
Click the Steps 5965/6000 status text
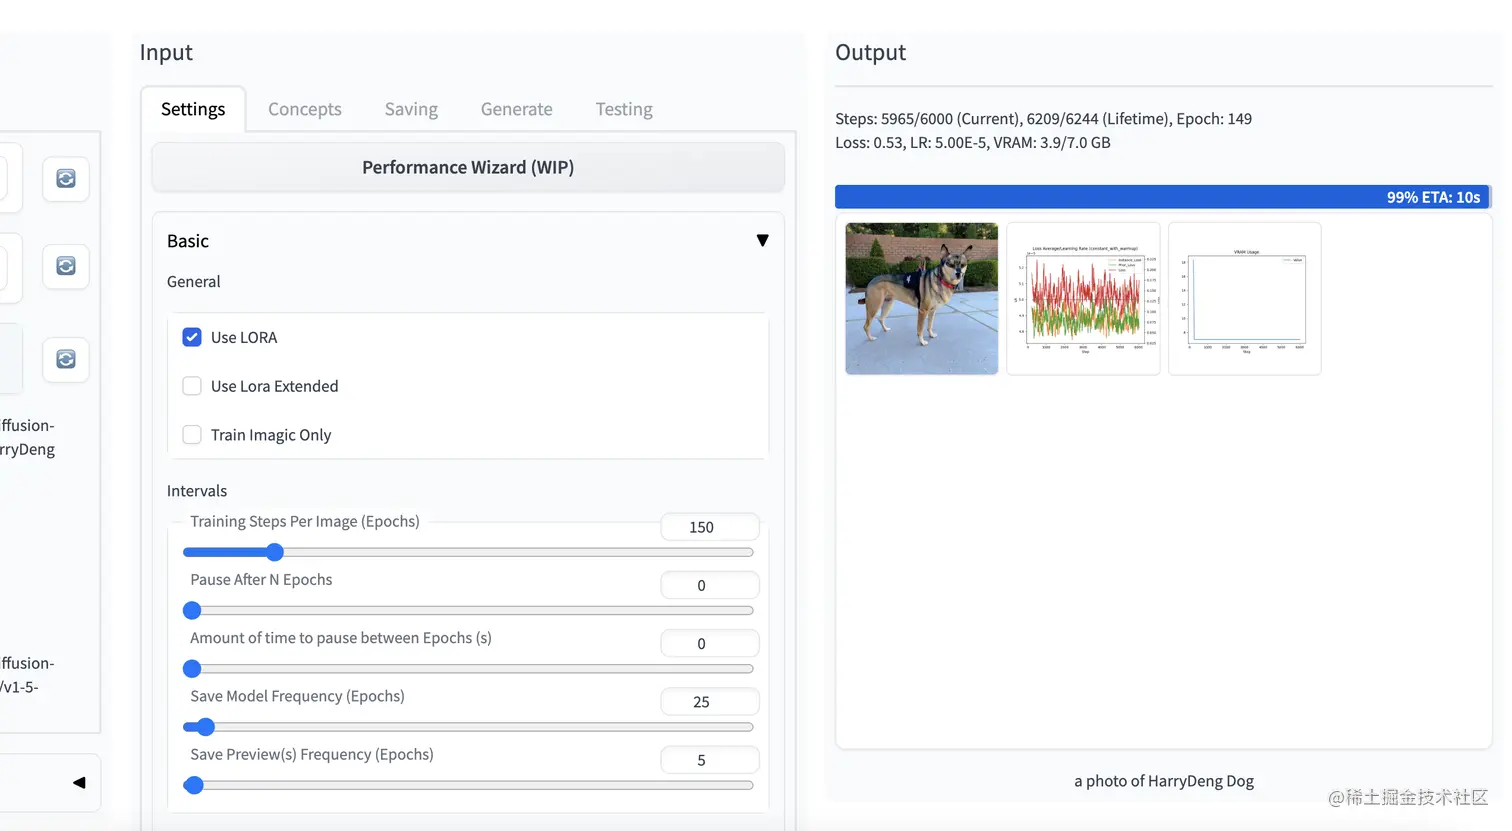(x=1043, y=119)
